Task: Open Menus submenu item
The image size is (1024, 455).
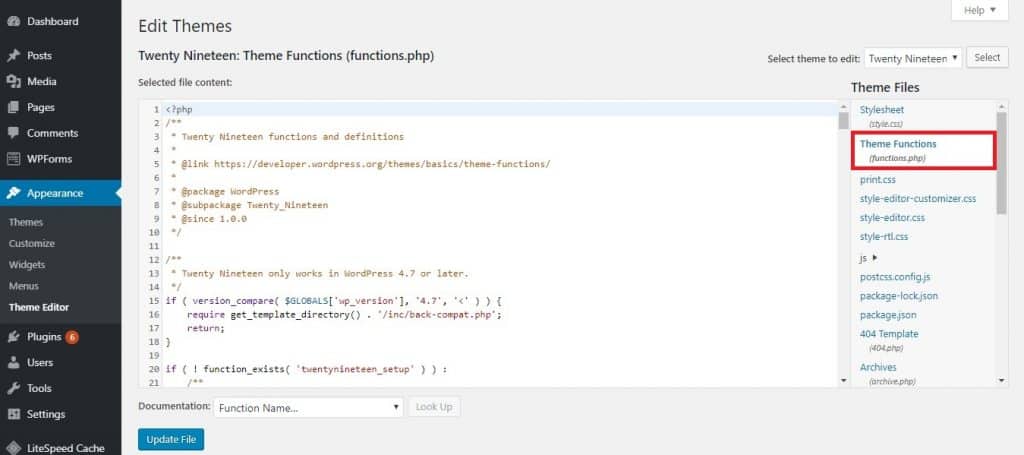Action: click(24, 286)
